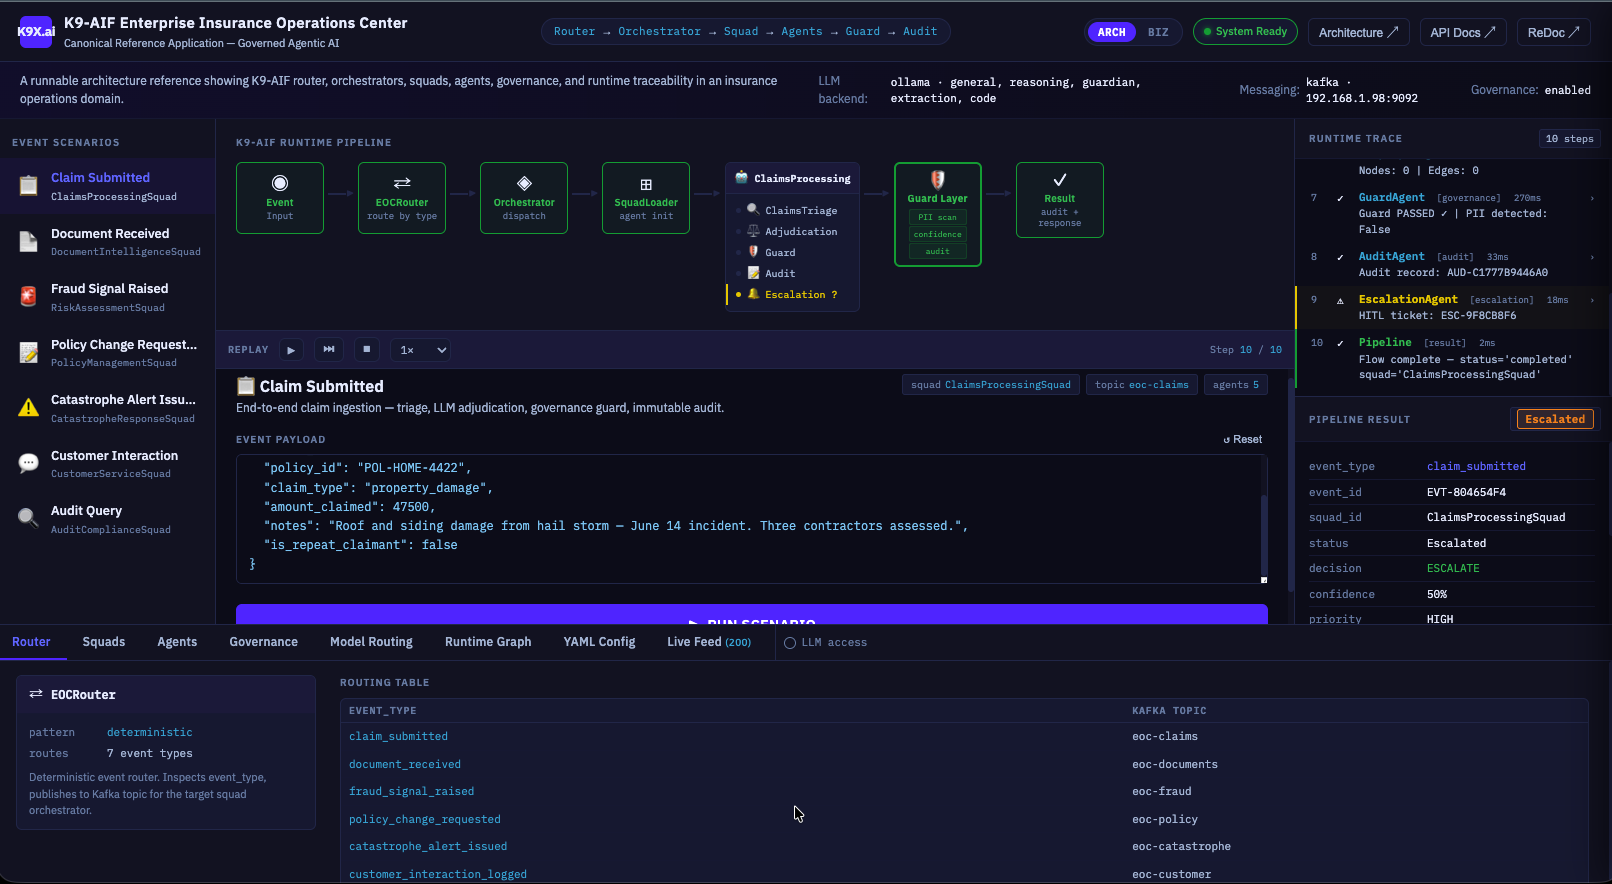The image size is (1612, 884).
Task: Open the YAML Config tab
Action: click(x=599, y=642)
